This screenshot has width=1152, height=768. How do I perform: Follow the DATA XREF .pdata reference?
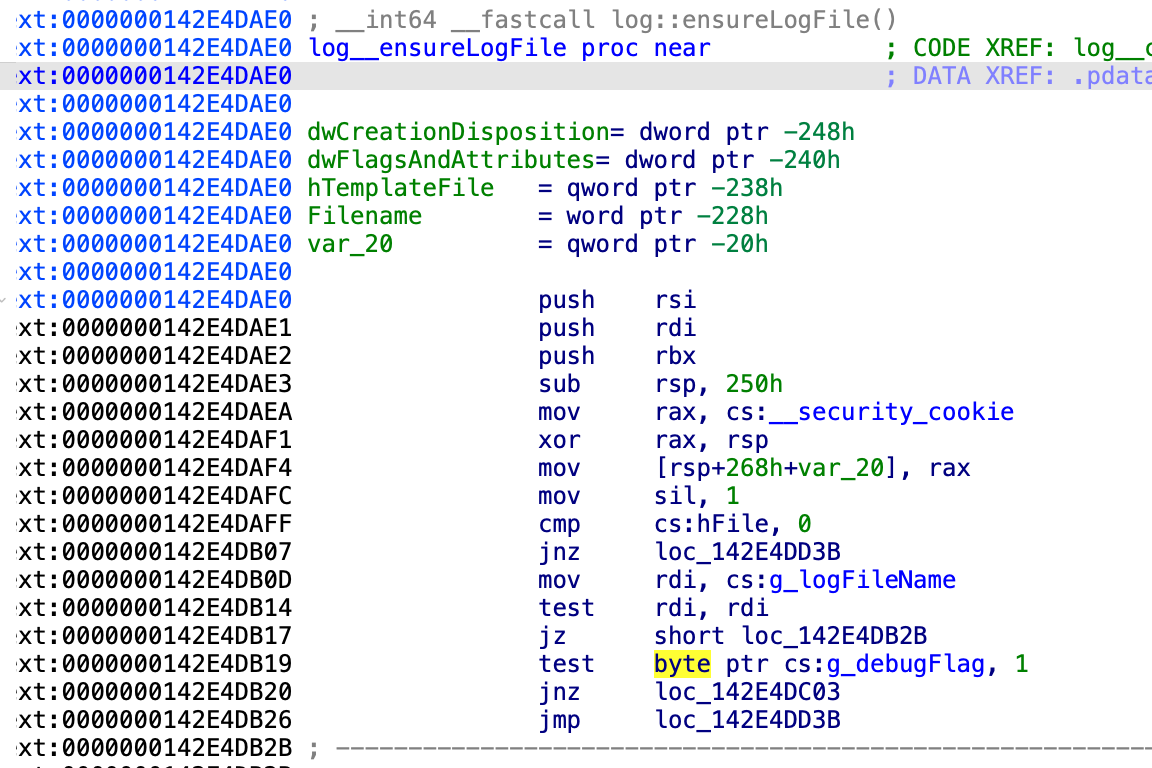[x=1018, y=76]
